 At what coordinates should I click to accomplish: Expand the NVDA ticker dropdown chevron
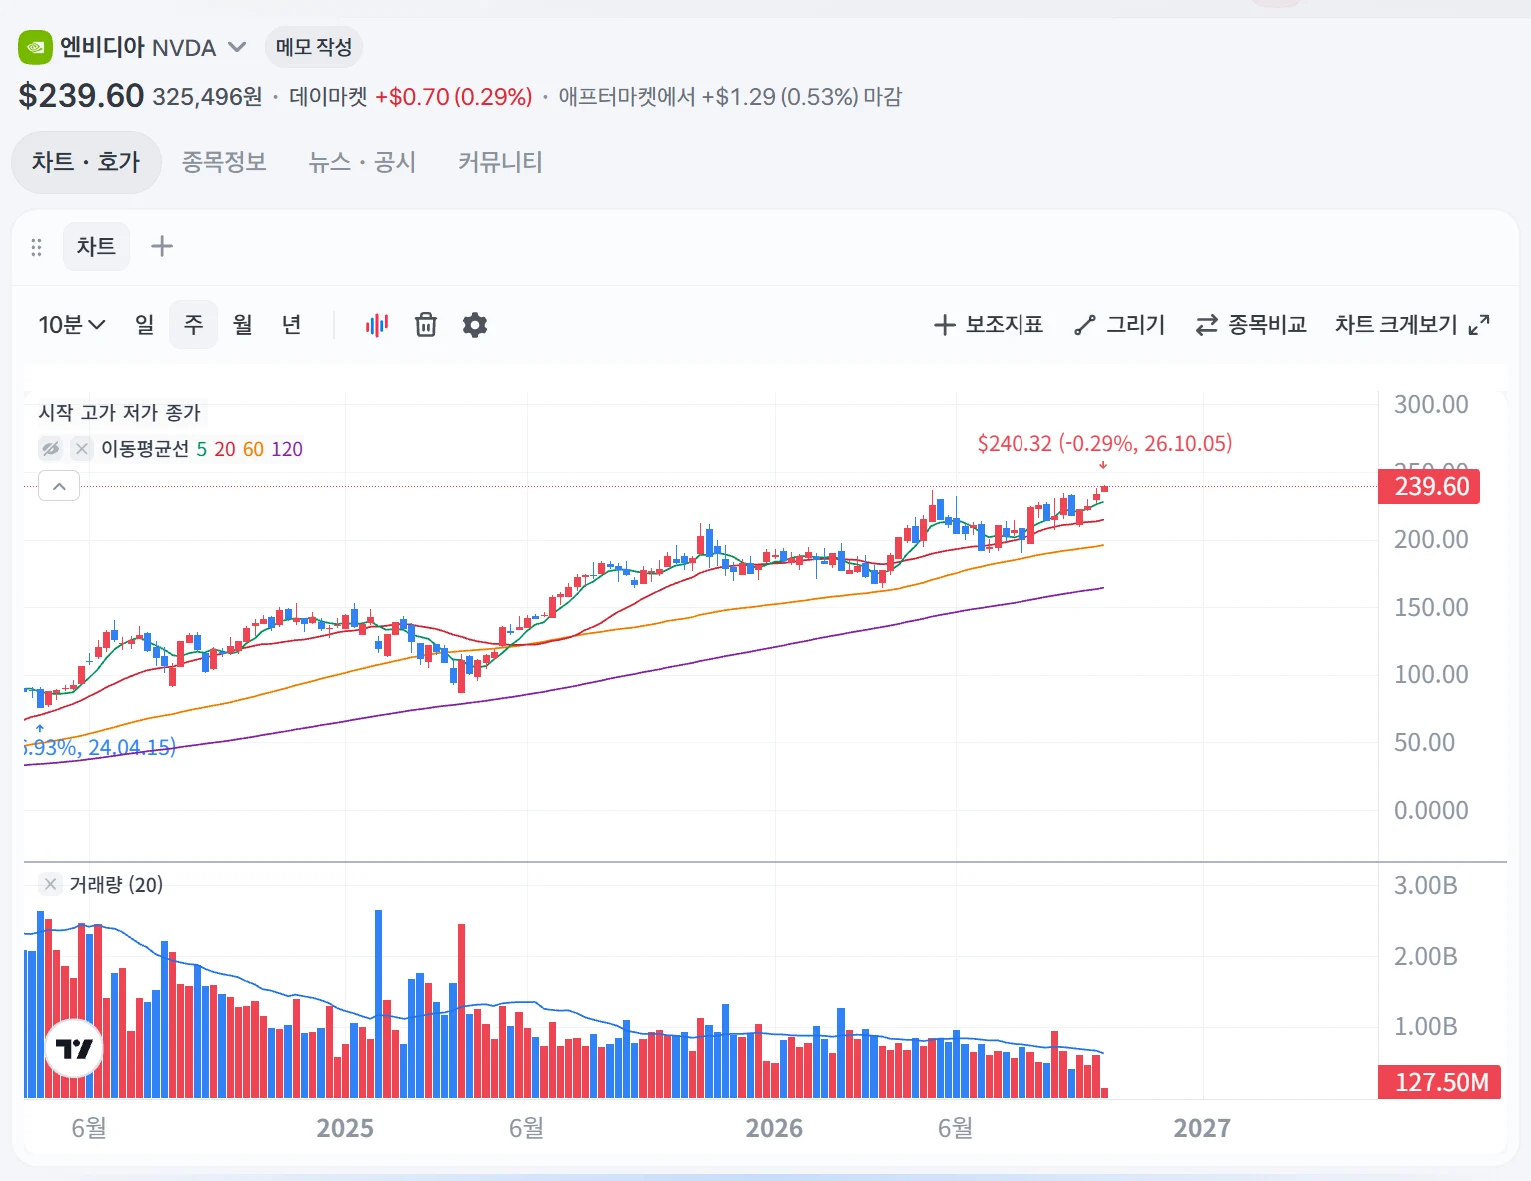pyautogui.click(x=237, y=47)
